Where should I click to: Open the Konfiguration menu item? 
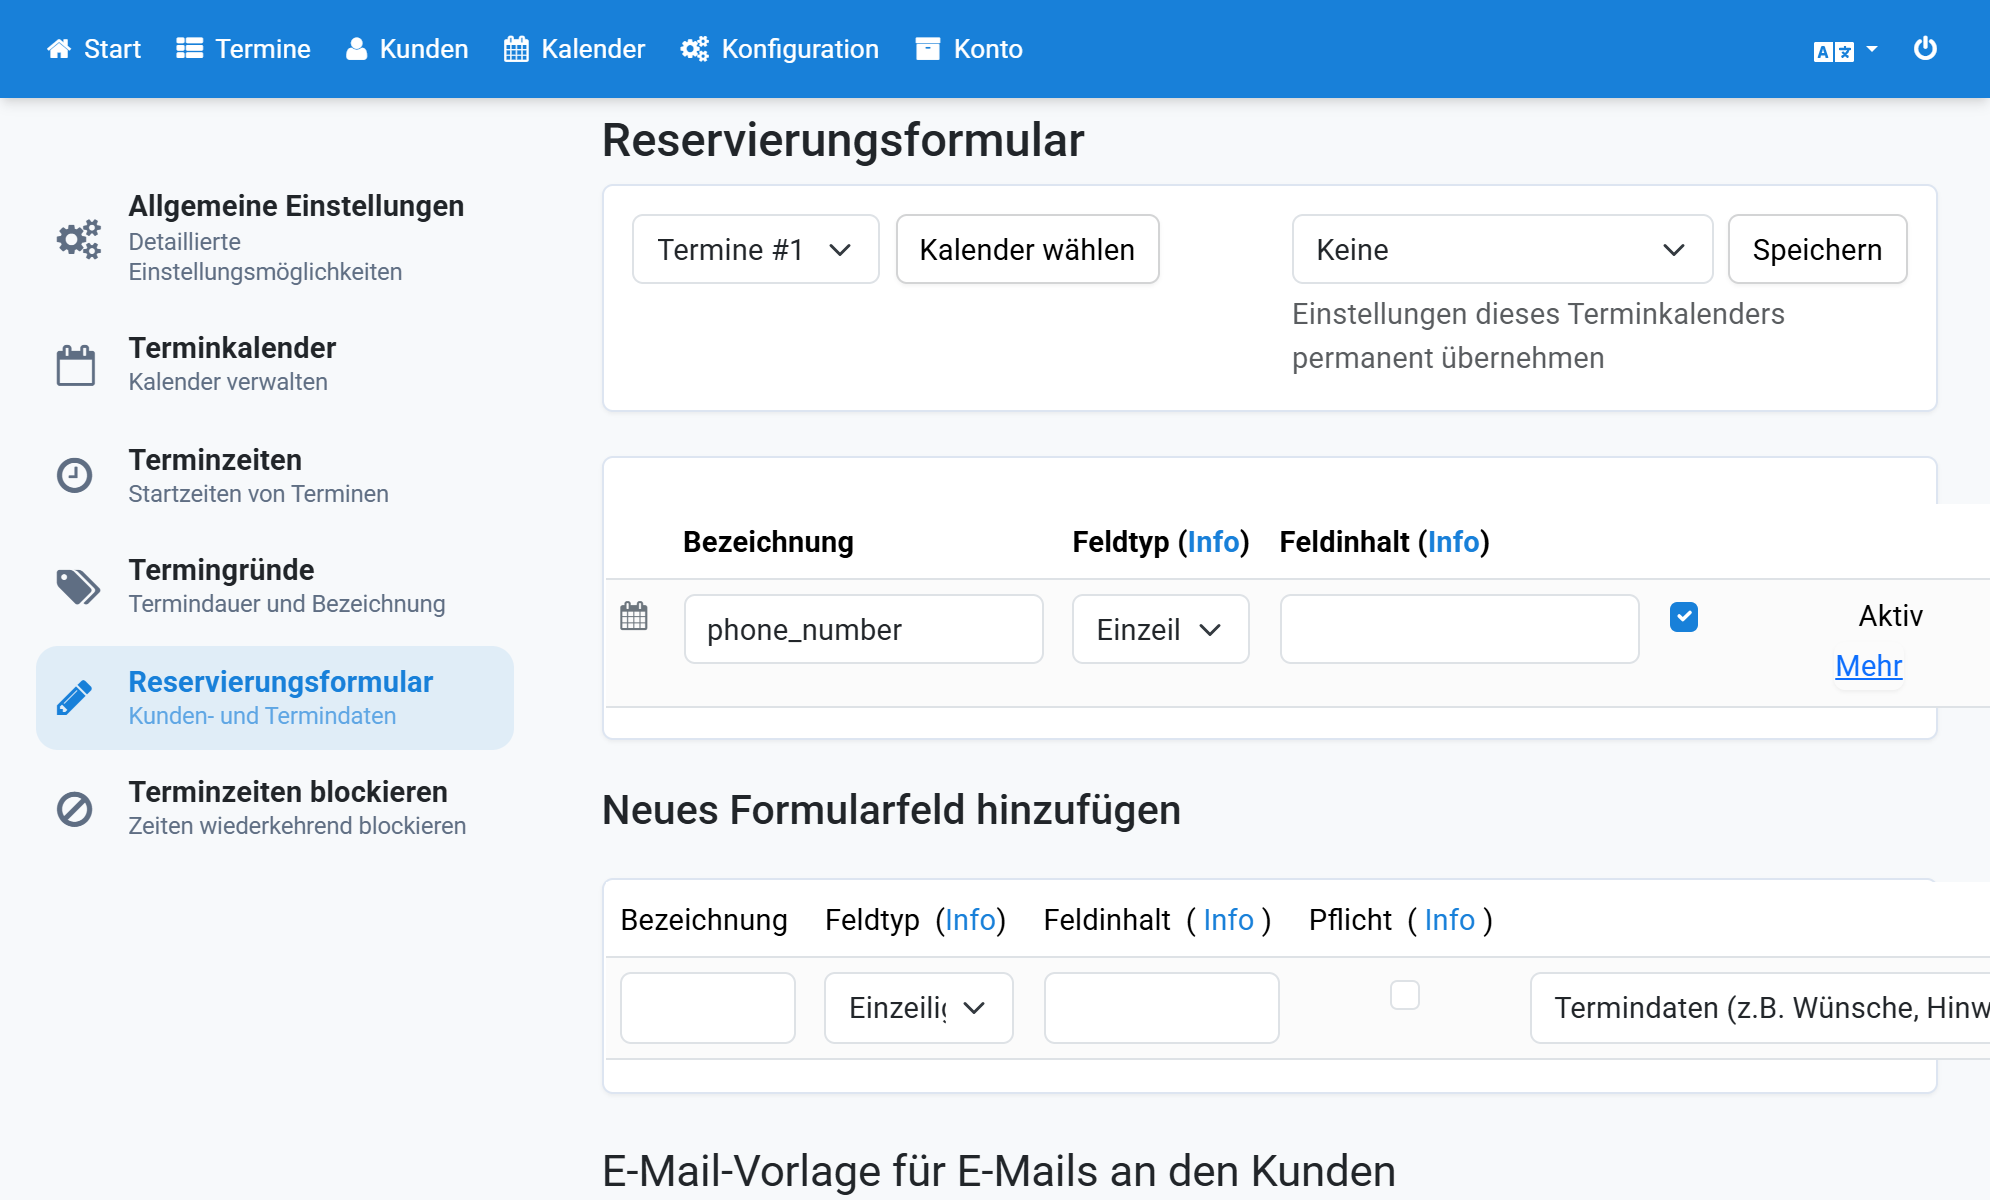point(780,49)
